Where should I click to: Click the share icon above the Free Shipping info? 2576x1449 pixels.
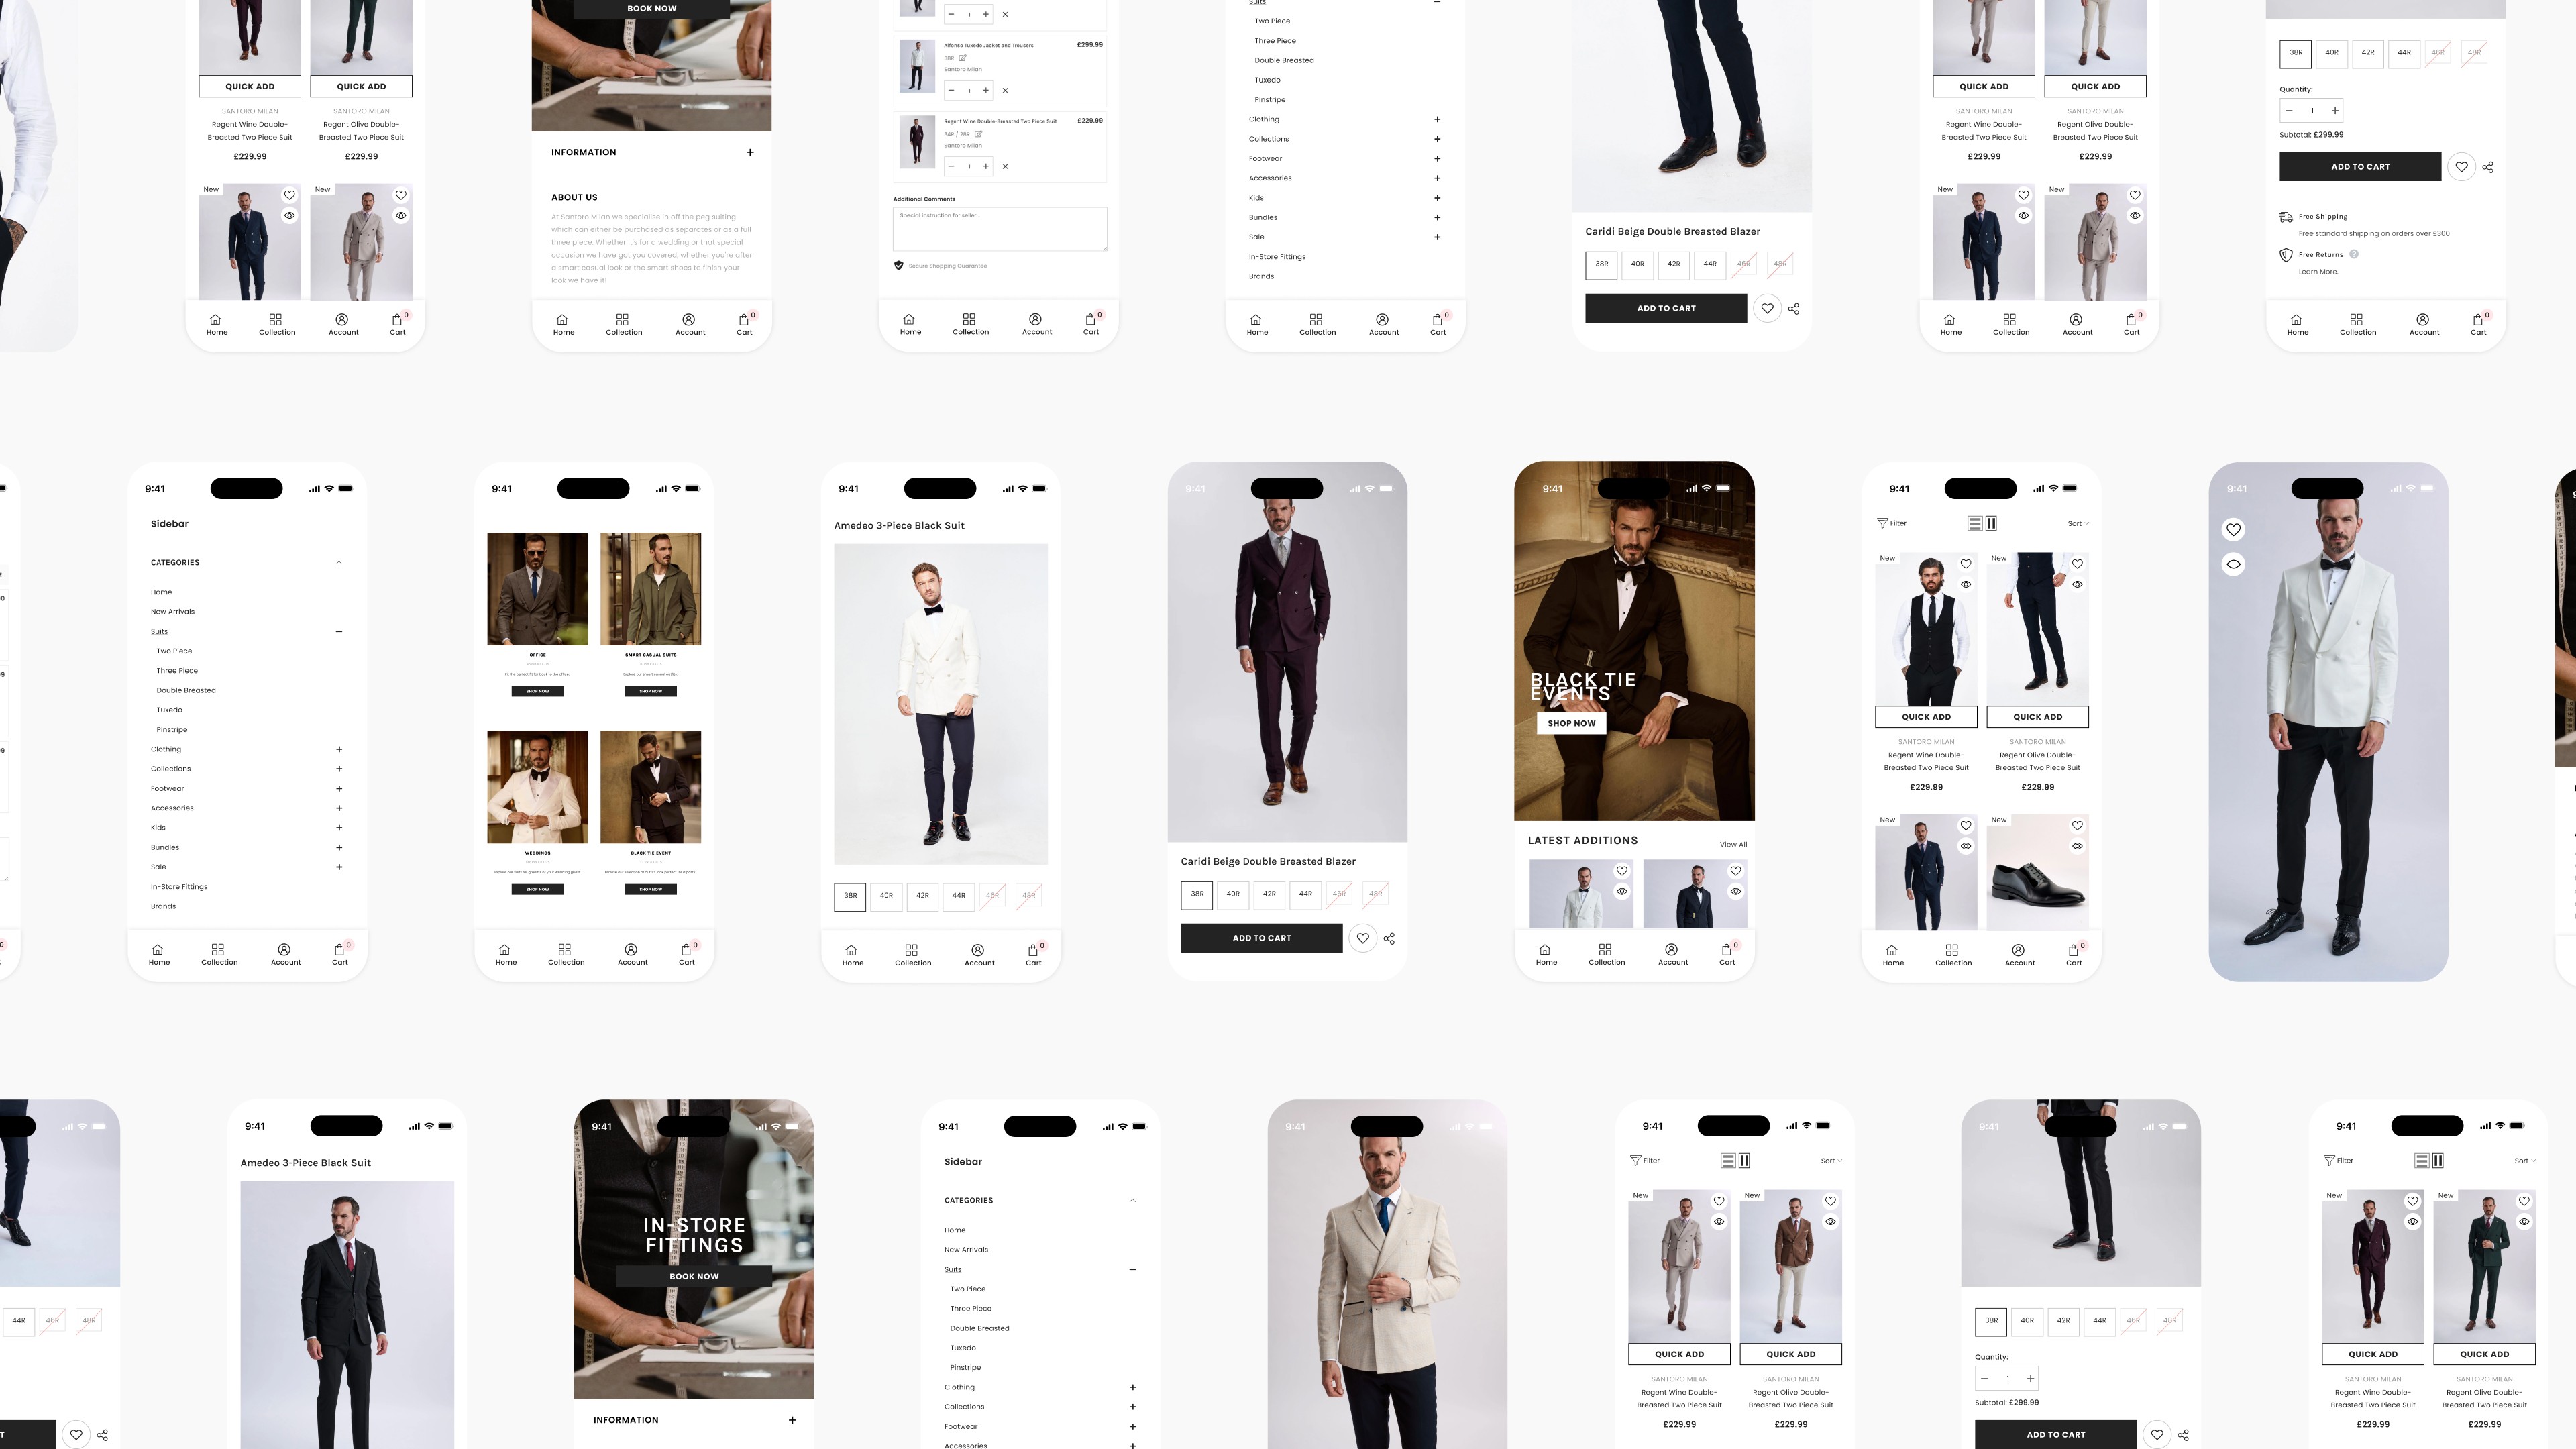coord(2488,168)
